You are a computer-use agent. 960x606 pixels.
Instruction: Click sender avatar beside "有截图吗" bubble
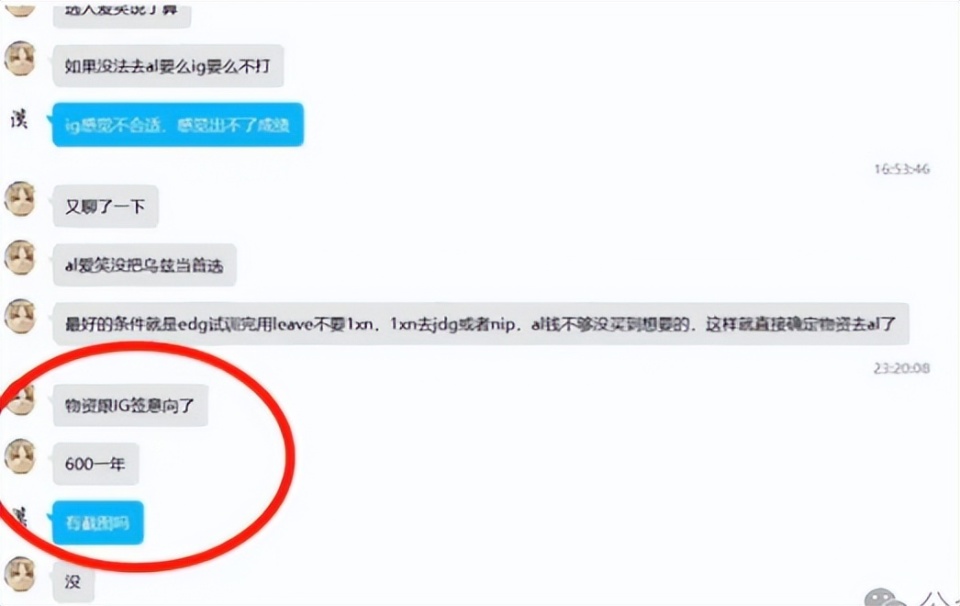[21, 517]
